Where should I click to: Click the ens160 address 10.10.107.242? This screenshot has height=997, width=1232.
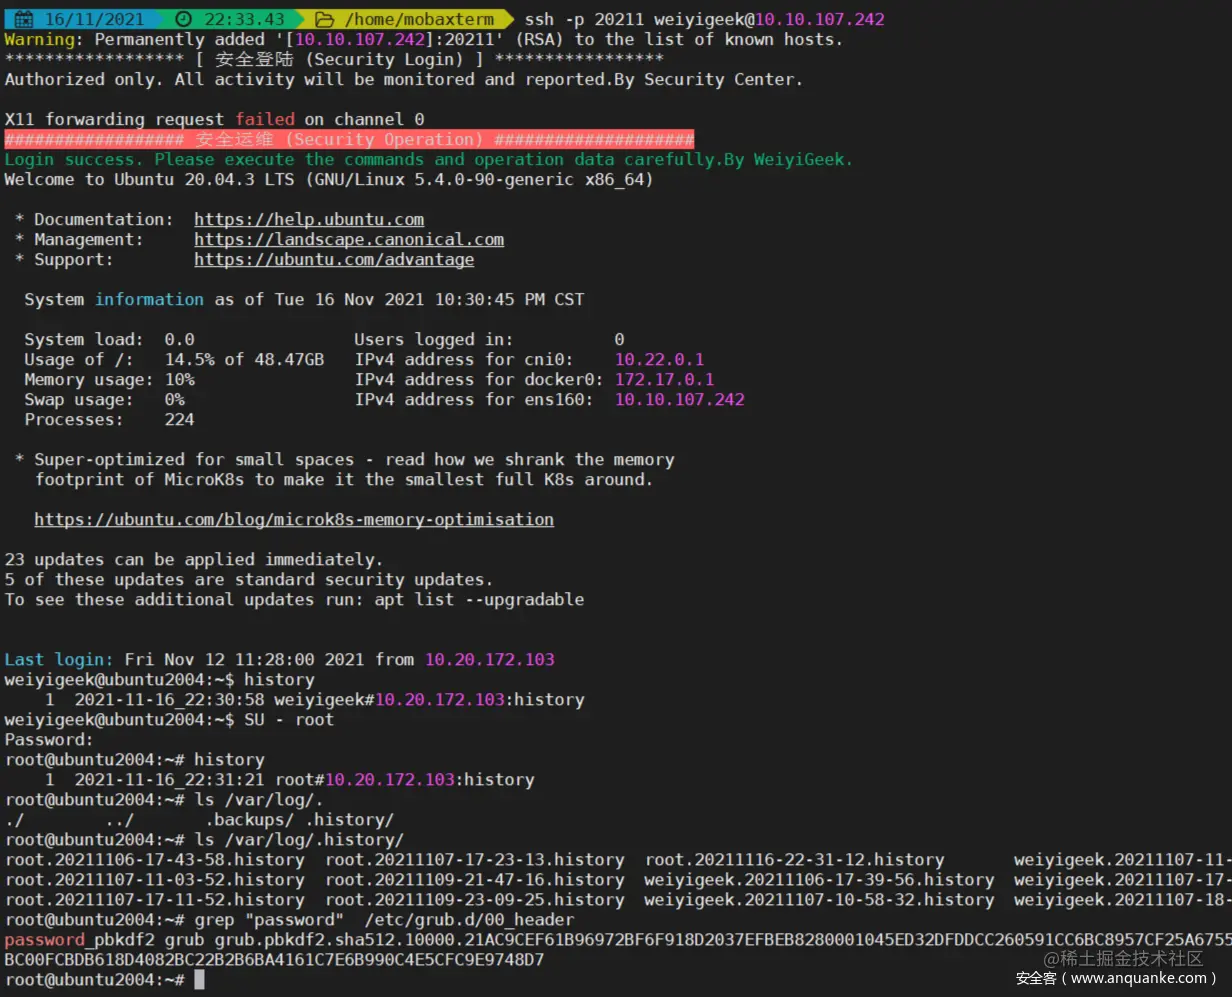(x=679, y=399)
